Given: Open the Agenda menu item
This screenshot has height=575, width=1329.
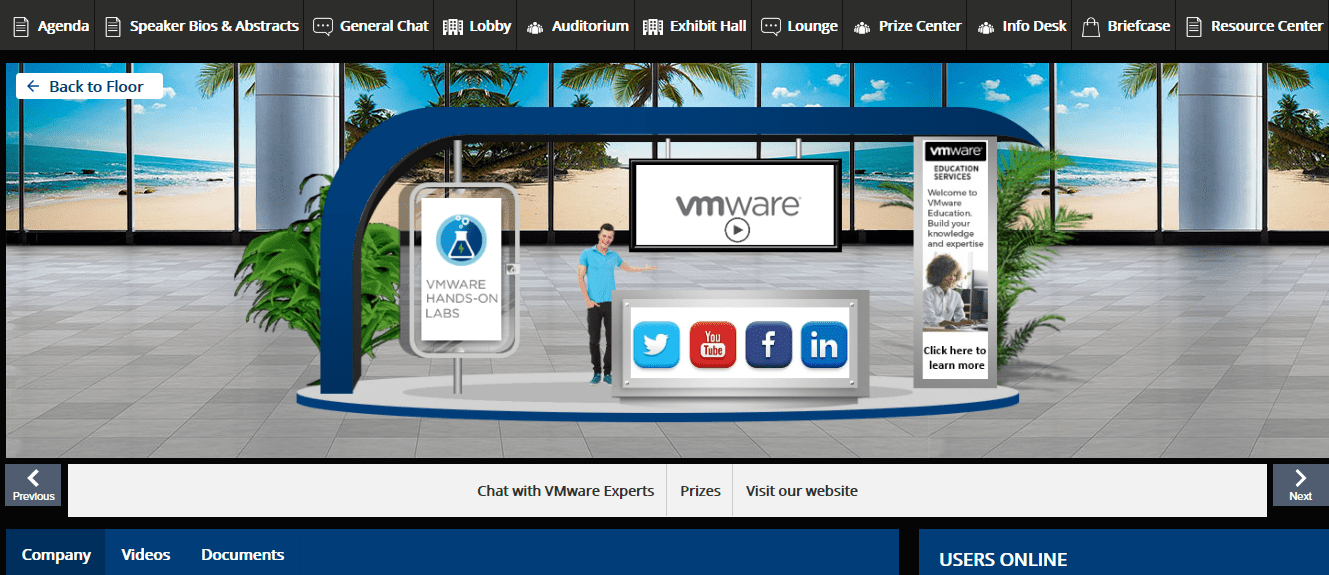Looking at the screenshot, I should (x=52, y=26).
